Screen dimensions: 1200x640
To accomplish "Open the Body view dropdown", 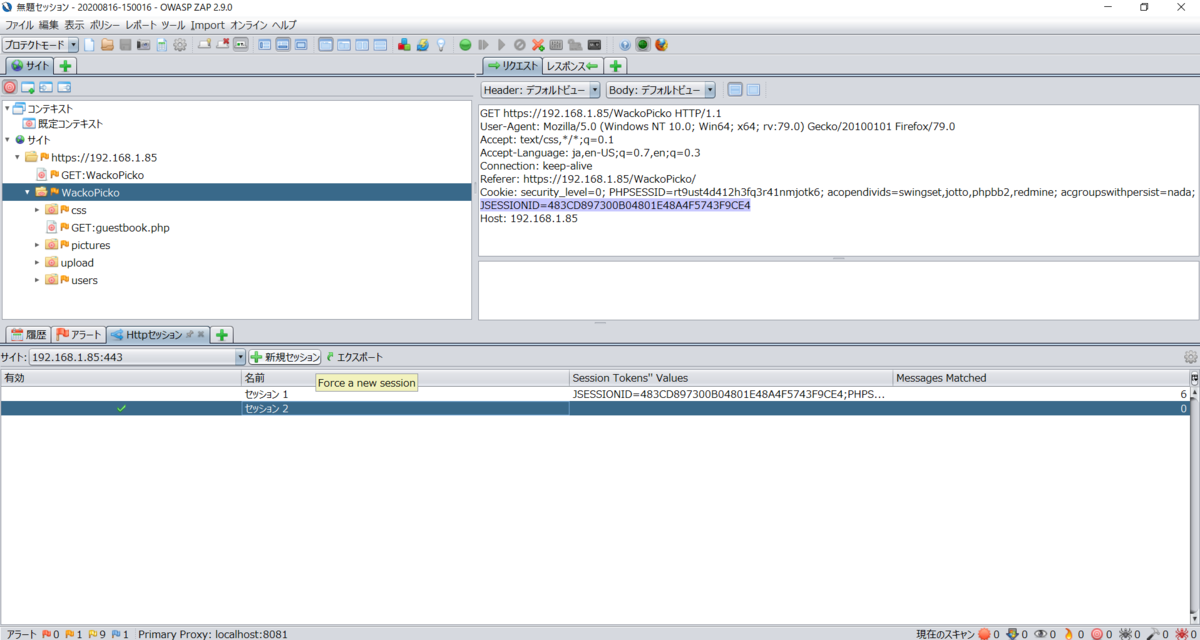I will (x=710, y=90).
